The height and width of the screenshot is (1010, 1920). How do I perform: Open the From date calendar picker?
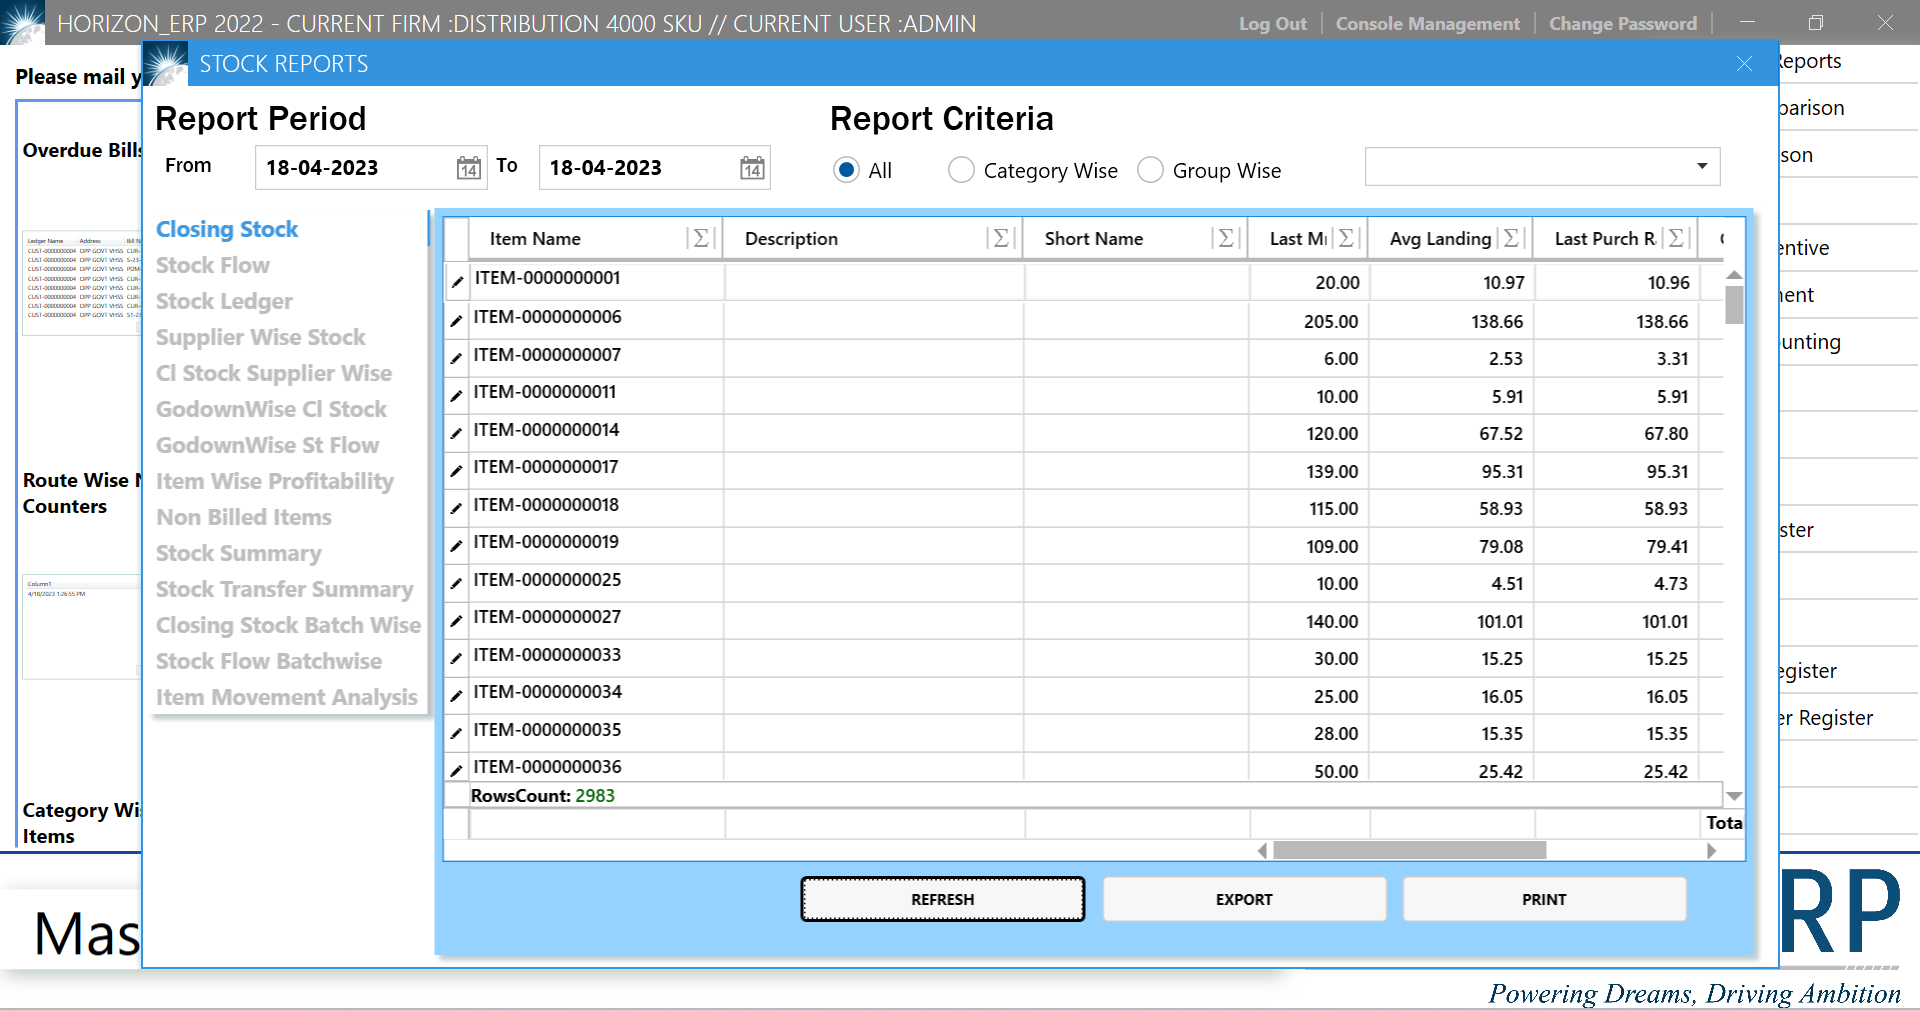click(467, 167)
